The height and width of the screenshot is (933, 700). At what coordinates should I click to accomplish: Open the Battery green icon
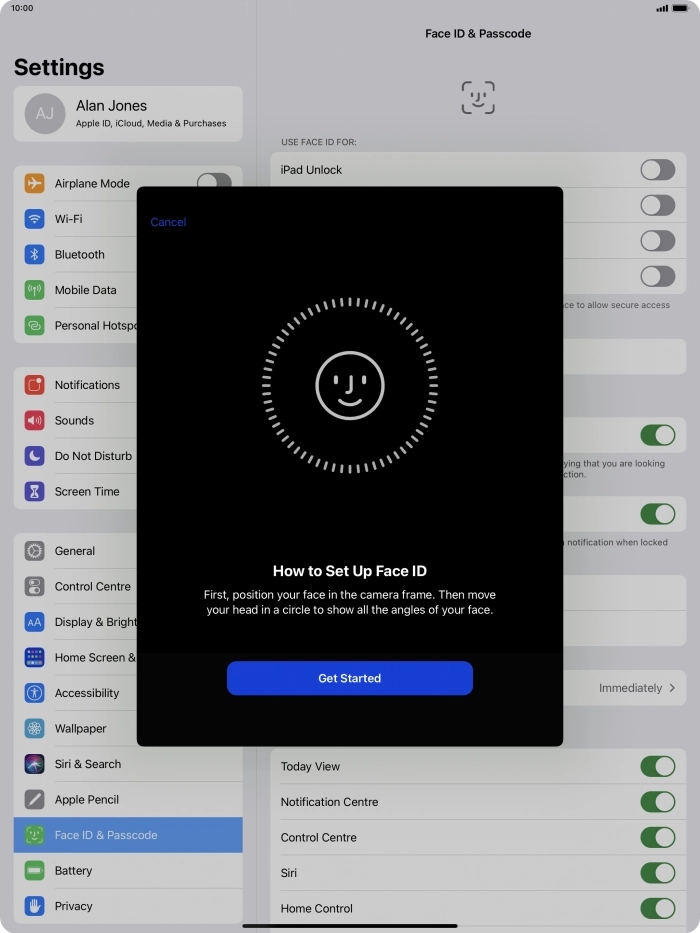point(35,871)
